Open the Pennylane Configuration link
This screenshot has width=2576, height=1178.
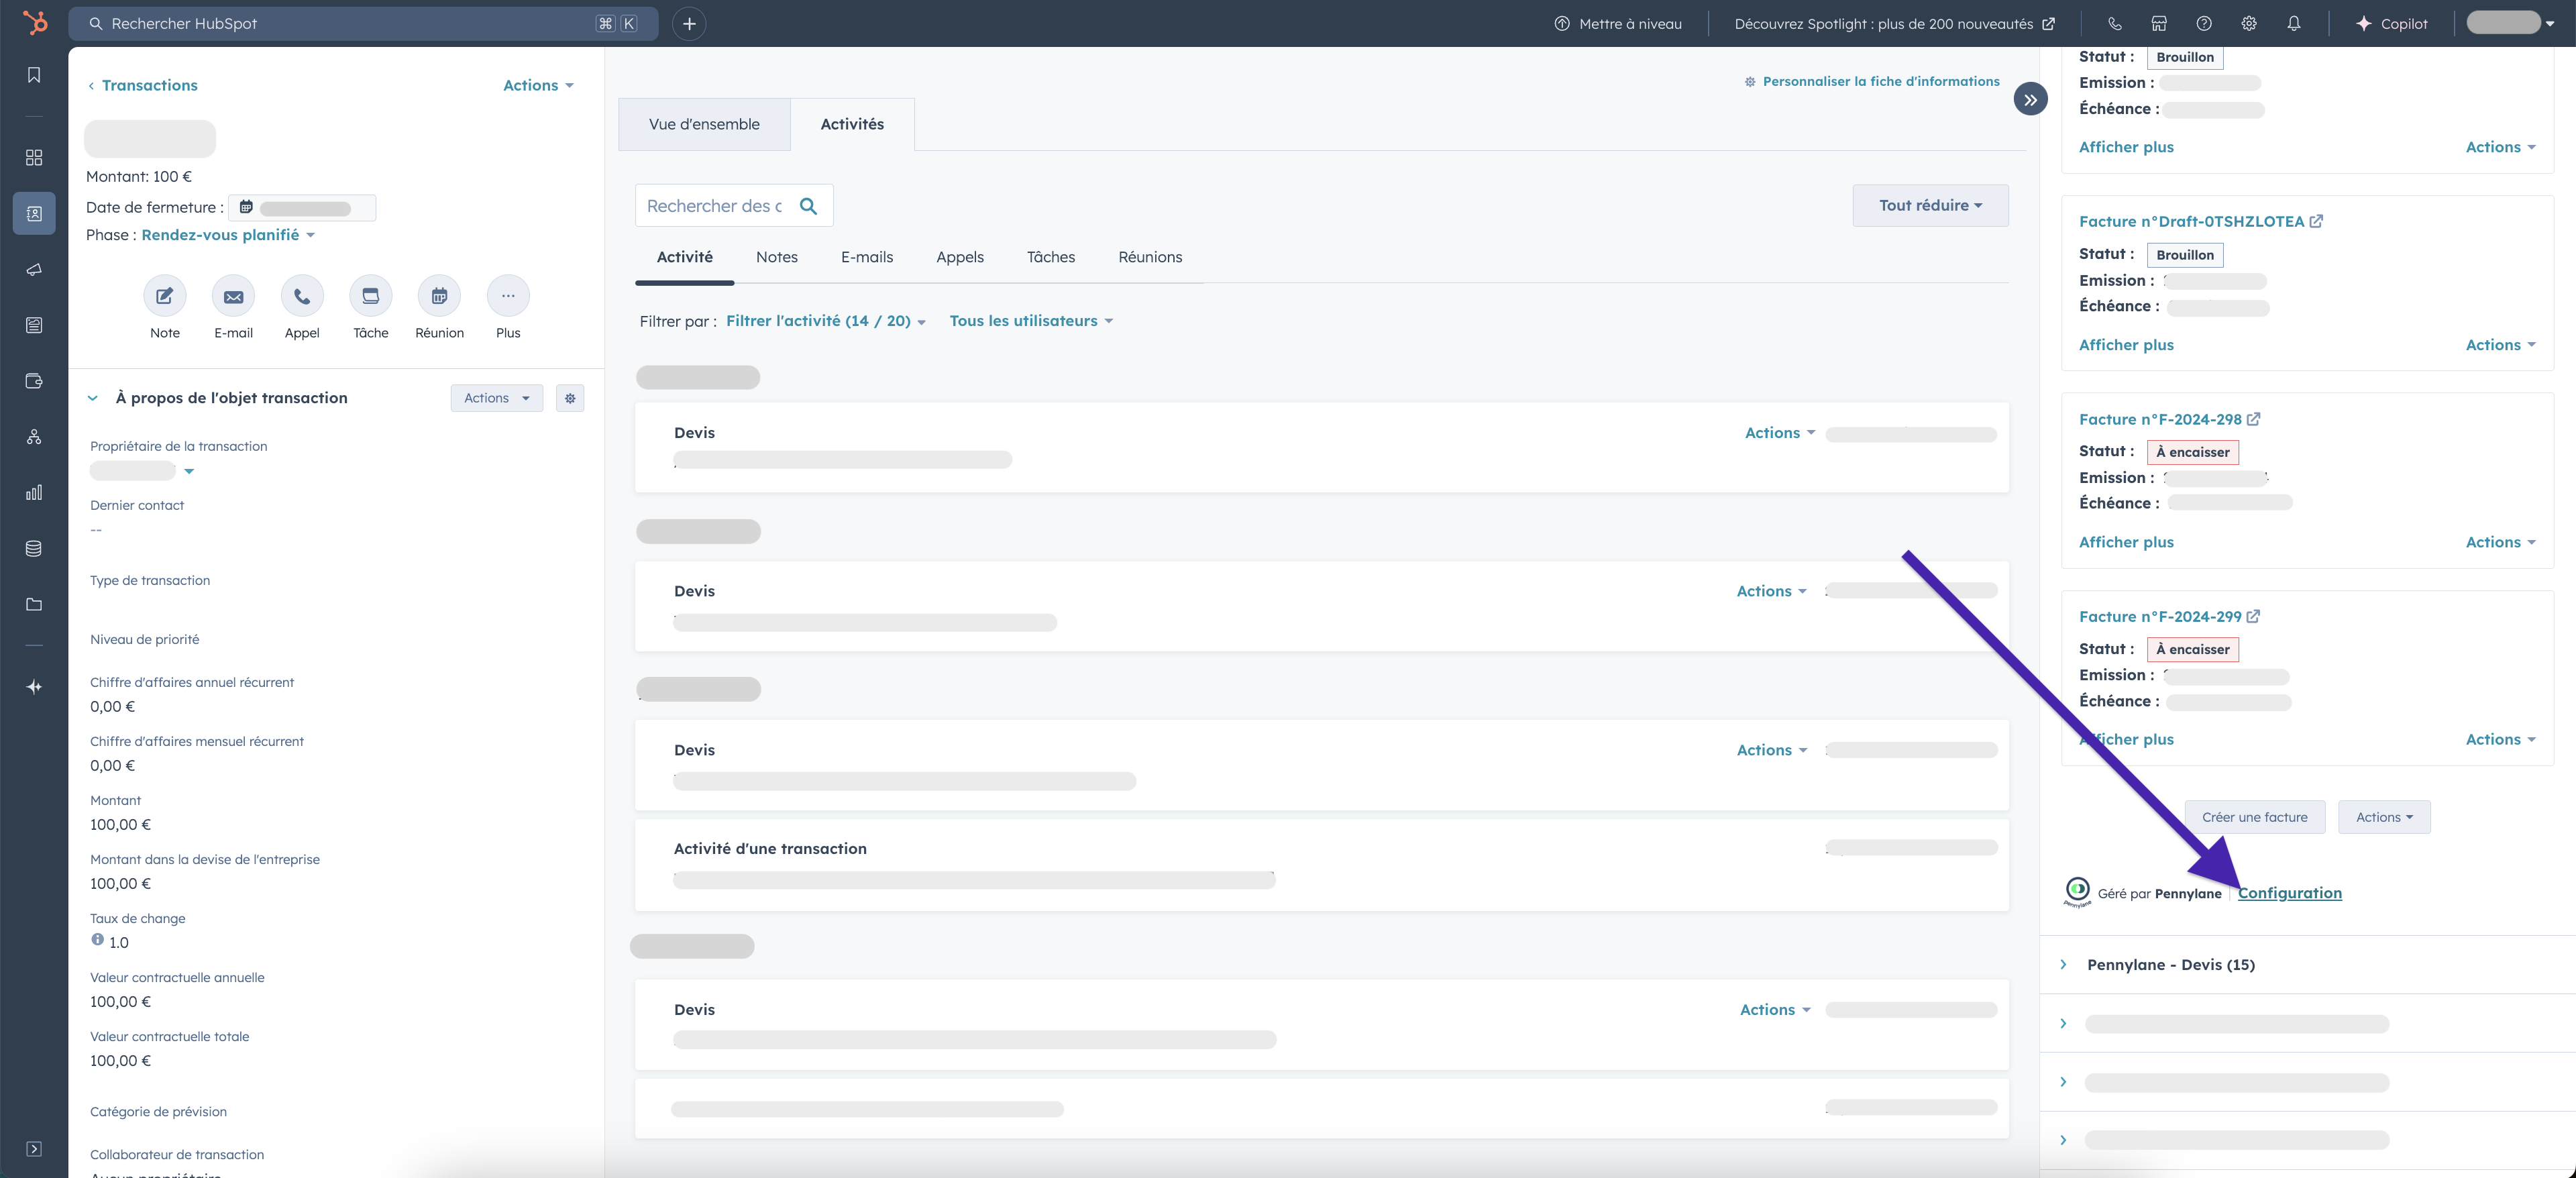pos(2289,893)
